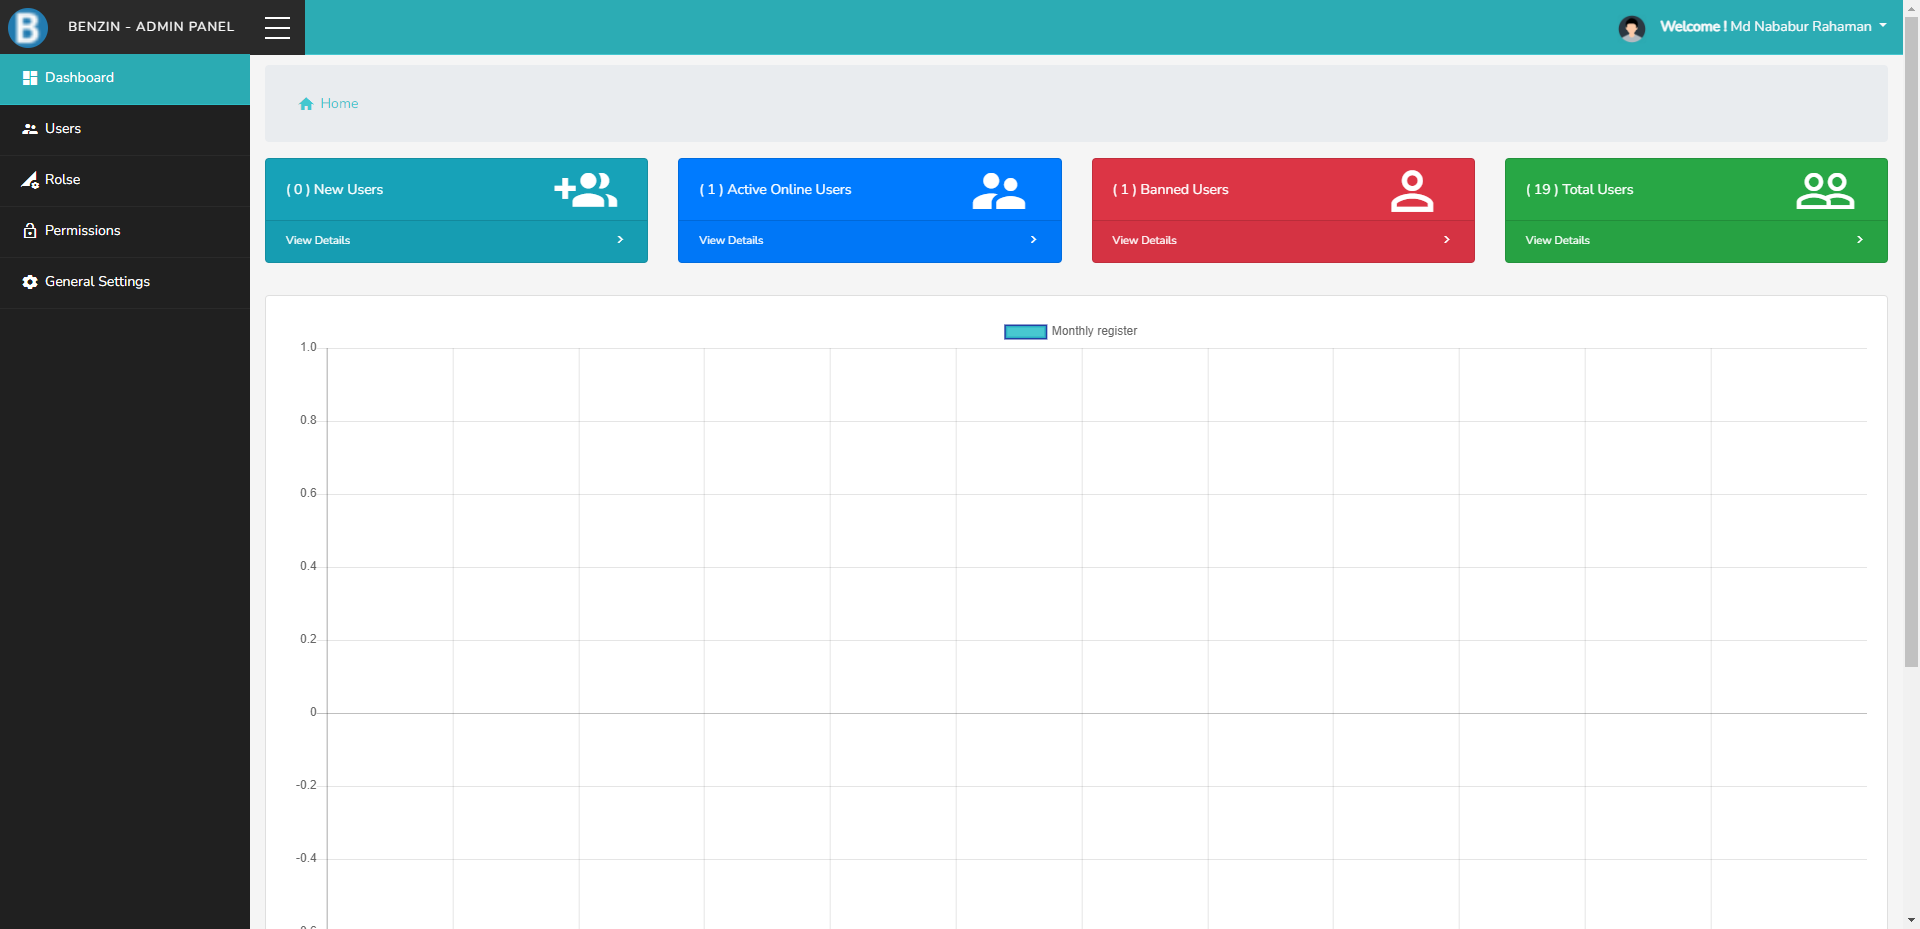1920x929 pixels.
Task: View Details of Banned Users
Action: tap(1144, 240)
